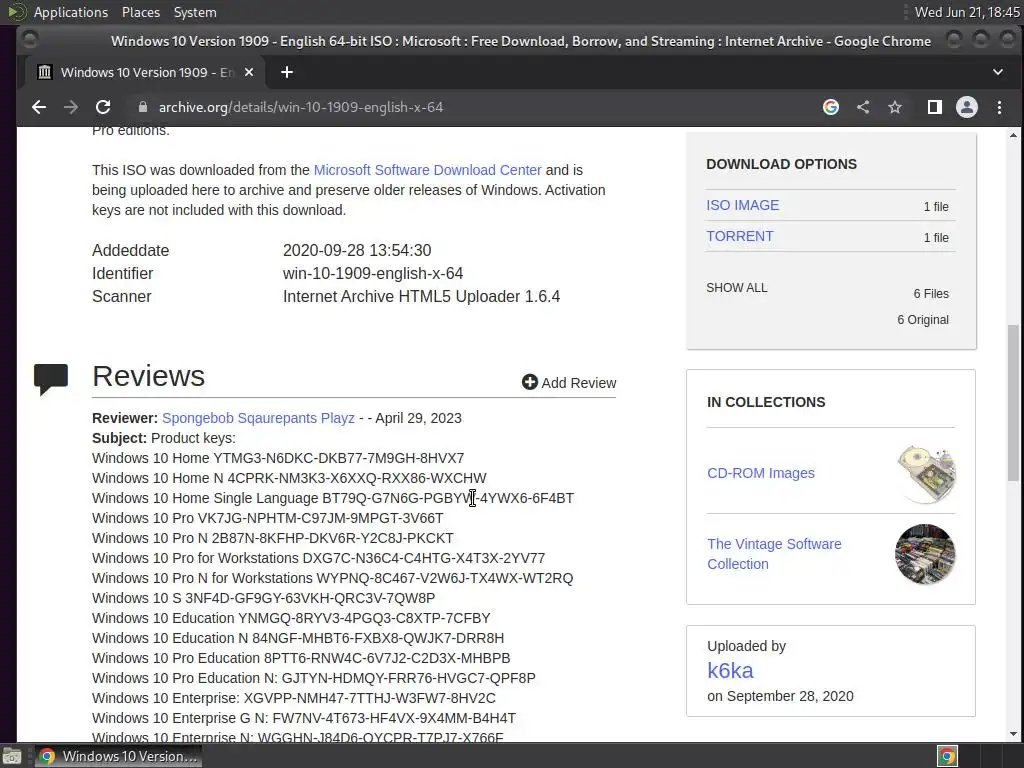
Task: Click Scanner value Internet Archive HTML5 Uploader
Action: click(x=421, y=296)
